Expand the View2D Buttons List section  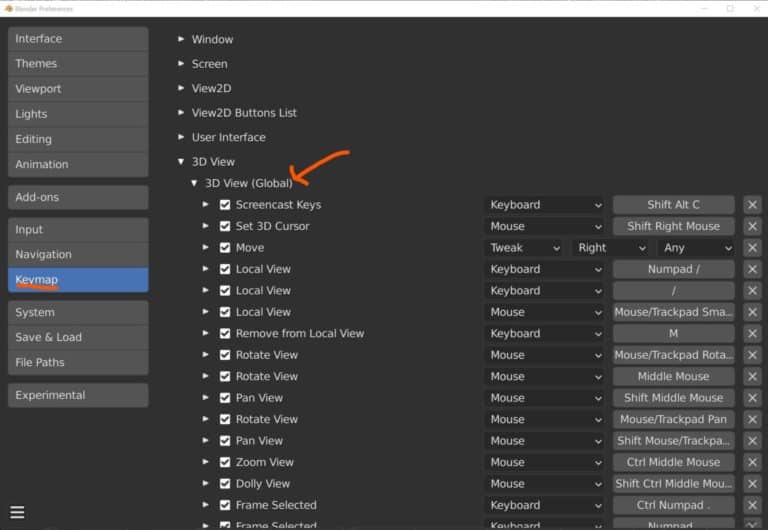pyautogui.click(x=181, y=112)
